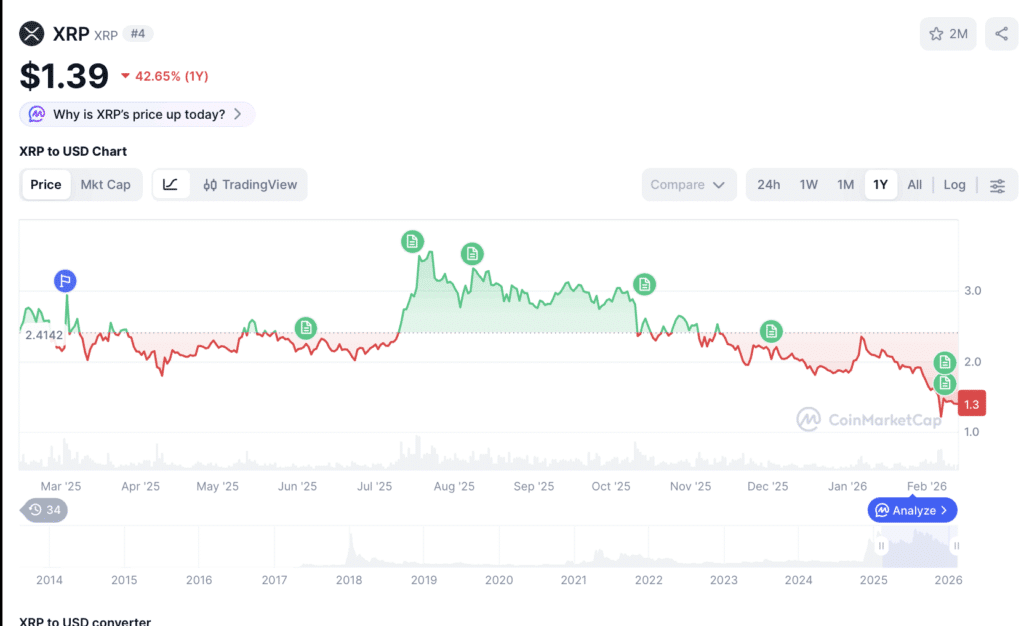
Task: Select the Price tab
Action: pos(46,185)
